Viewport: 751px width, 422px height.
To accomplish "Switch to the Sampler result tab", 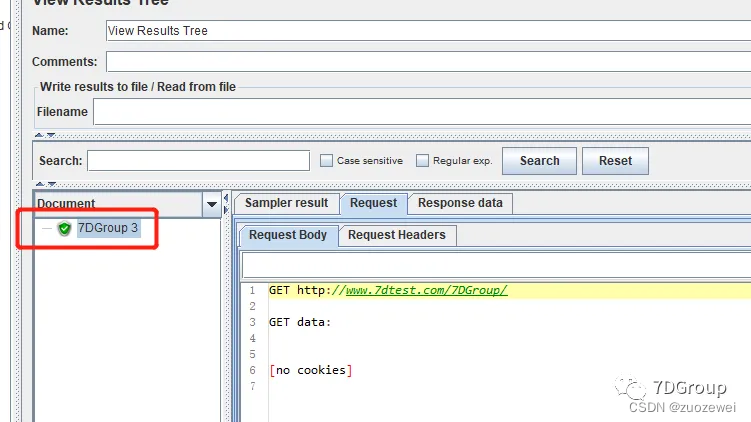I will [x=286, y=203].
